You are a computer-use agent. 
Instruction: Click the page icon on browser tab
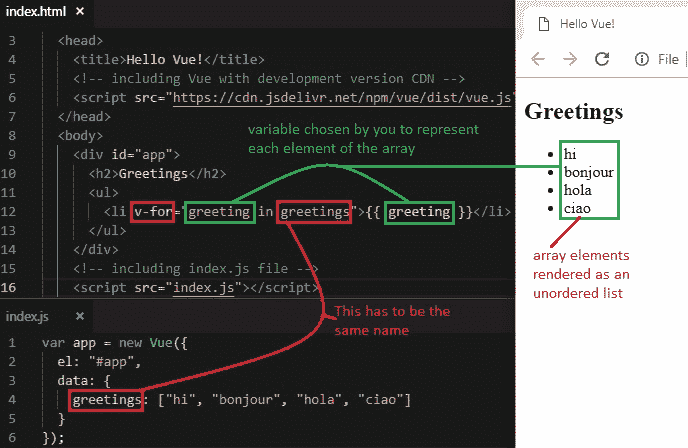pyautogui.click(x=544, y=24)
